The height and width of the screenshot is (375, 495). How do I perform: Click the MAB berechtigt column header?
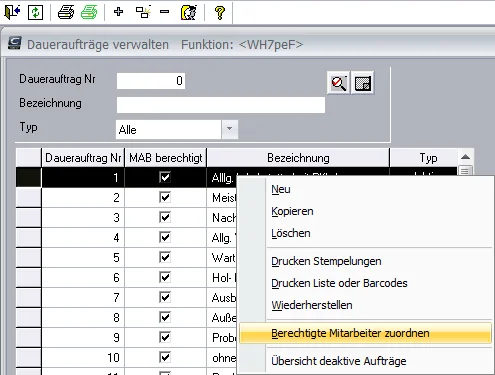(166, 158)
